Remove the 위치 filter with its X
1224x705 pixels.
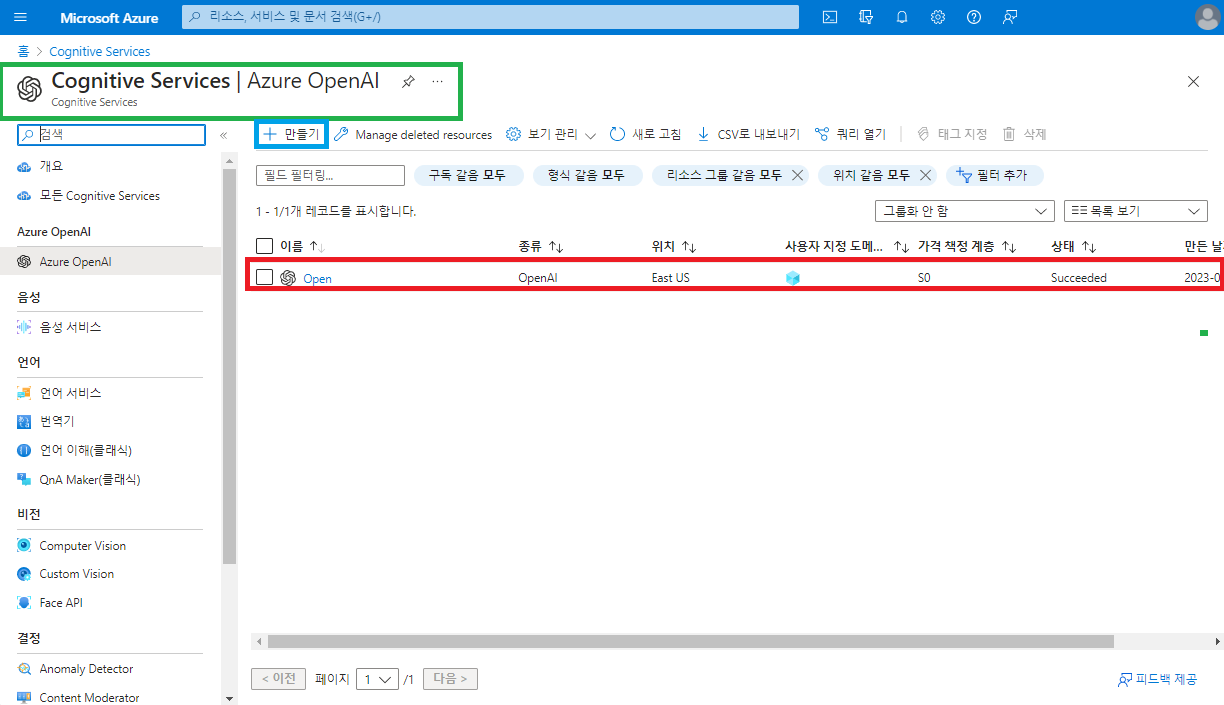tap(925, 175)
